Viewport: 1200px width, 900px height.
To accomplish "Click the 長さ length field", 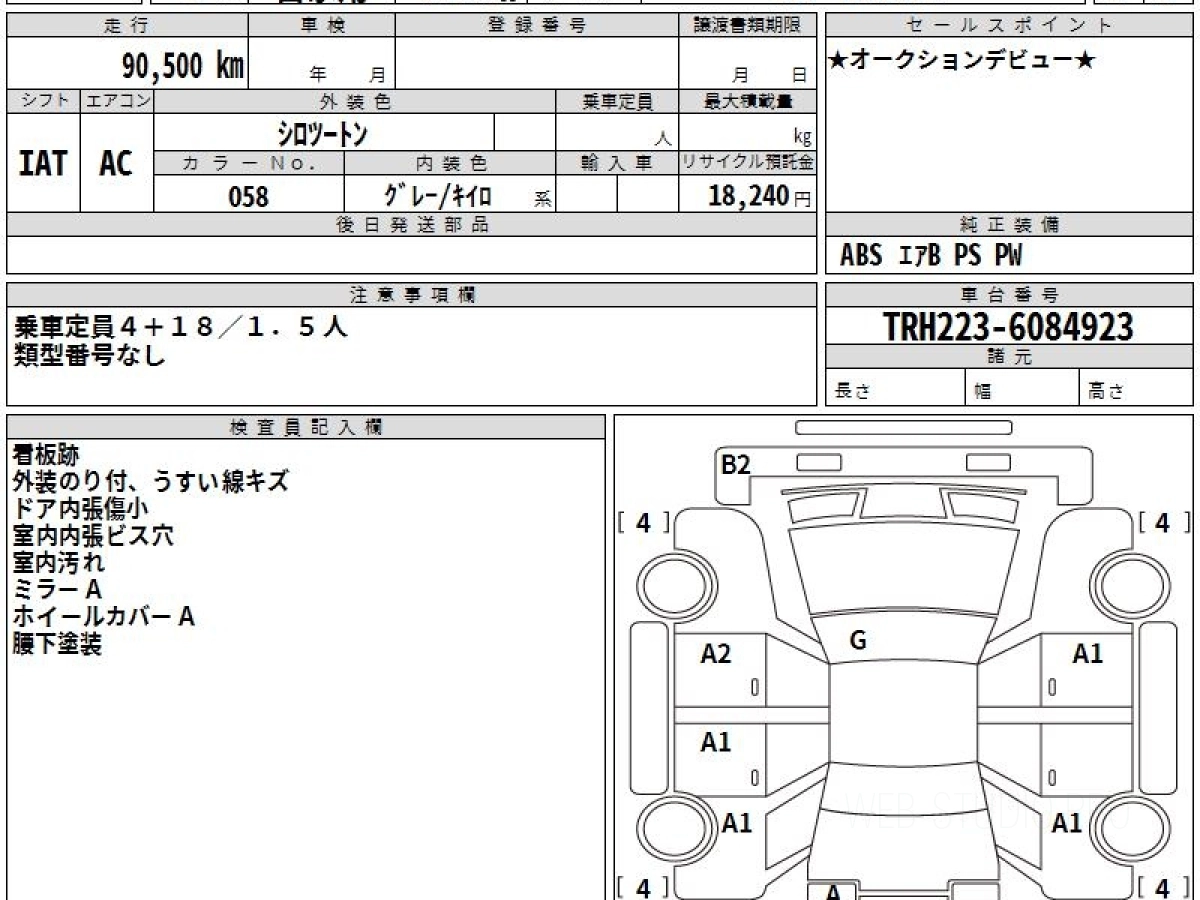I will 895,388.
